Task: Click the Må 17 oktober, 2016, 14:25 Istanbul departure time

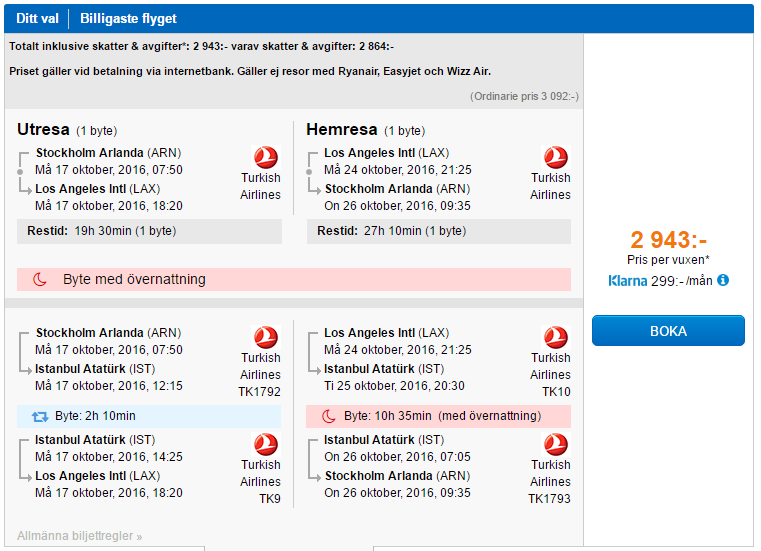Action: (109, 457)
